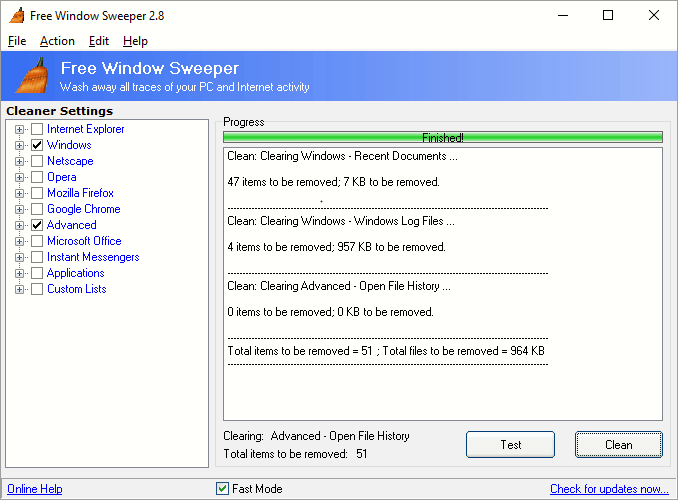Image resolution: width=678 pixels, height=500 pixels.
Task: Check the Internet Explorer checkbox
Action: pos(37,129)
